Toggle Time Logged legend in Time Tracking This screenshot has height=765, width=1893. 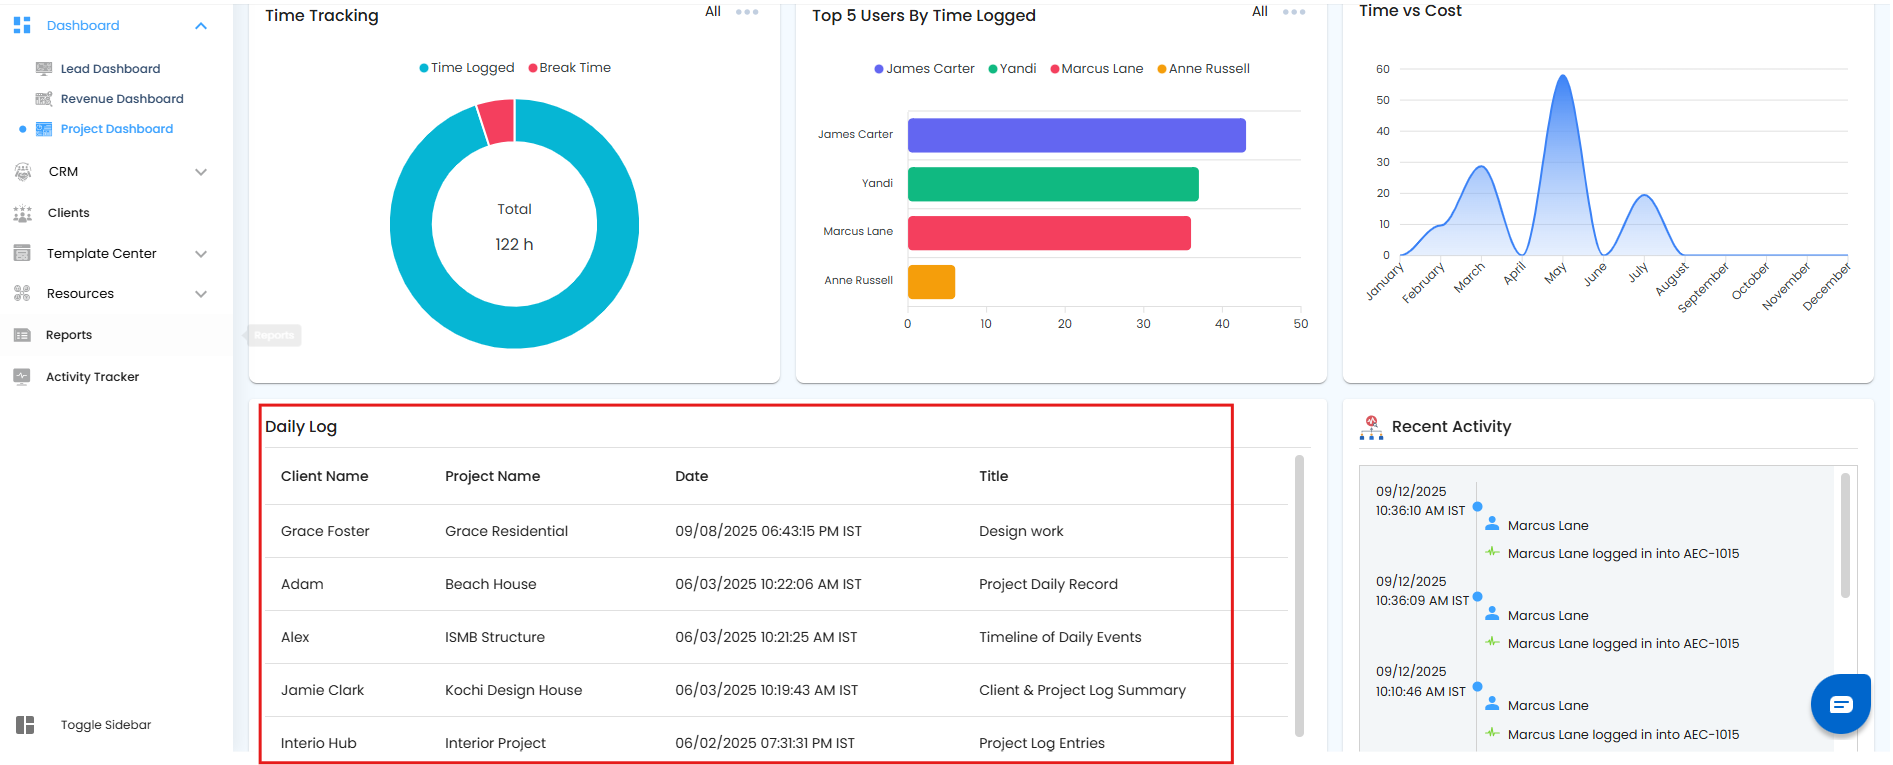pos(467,68)
